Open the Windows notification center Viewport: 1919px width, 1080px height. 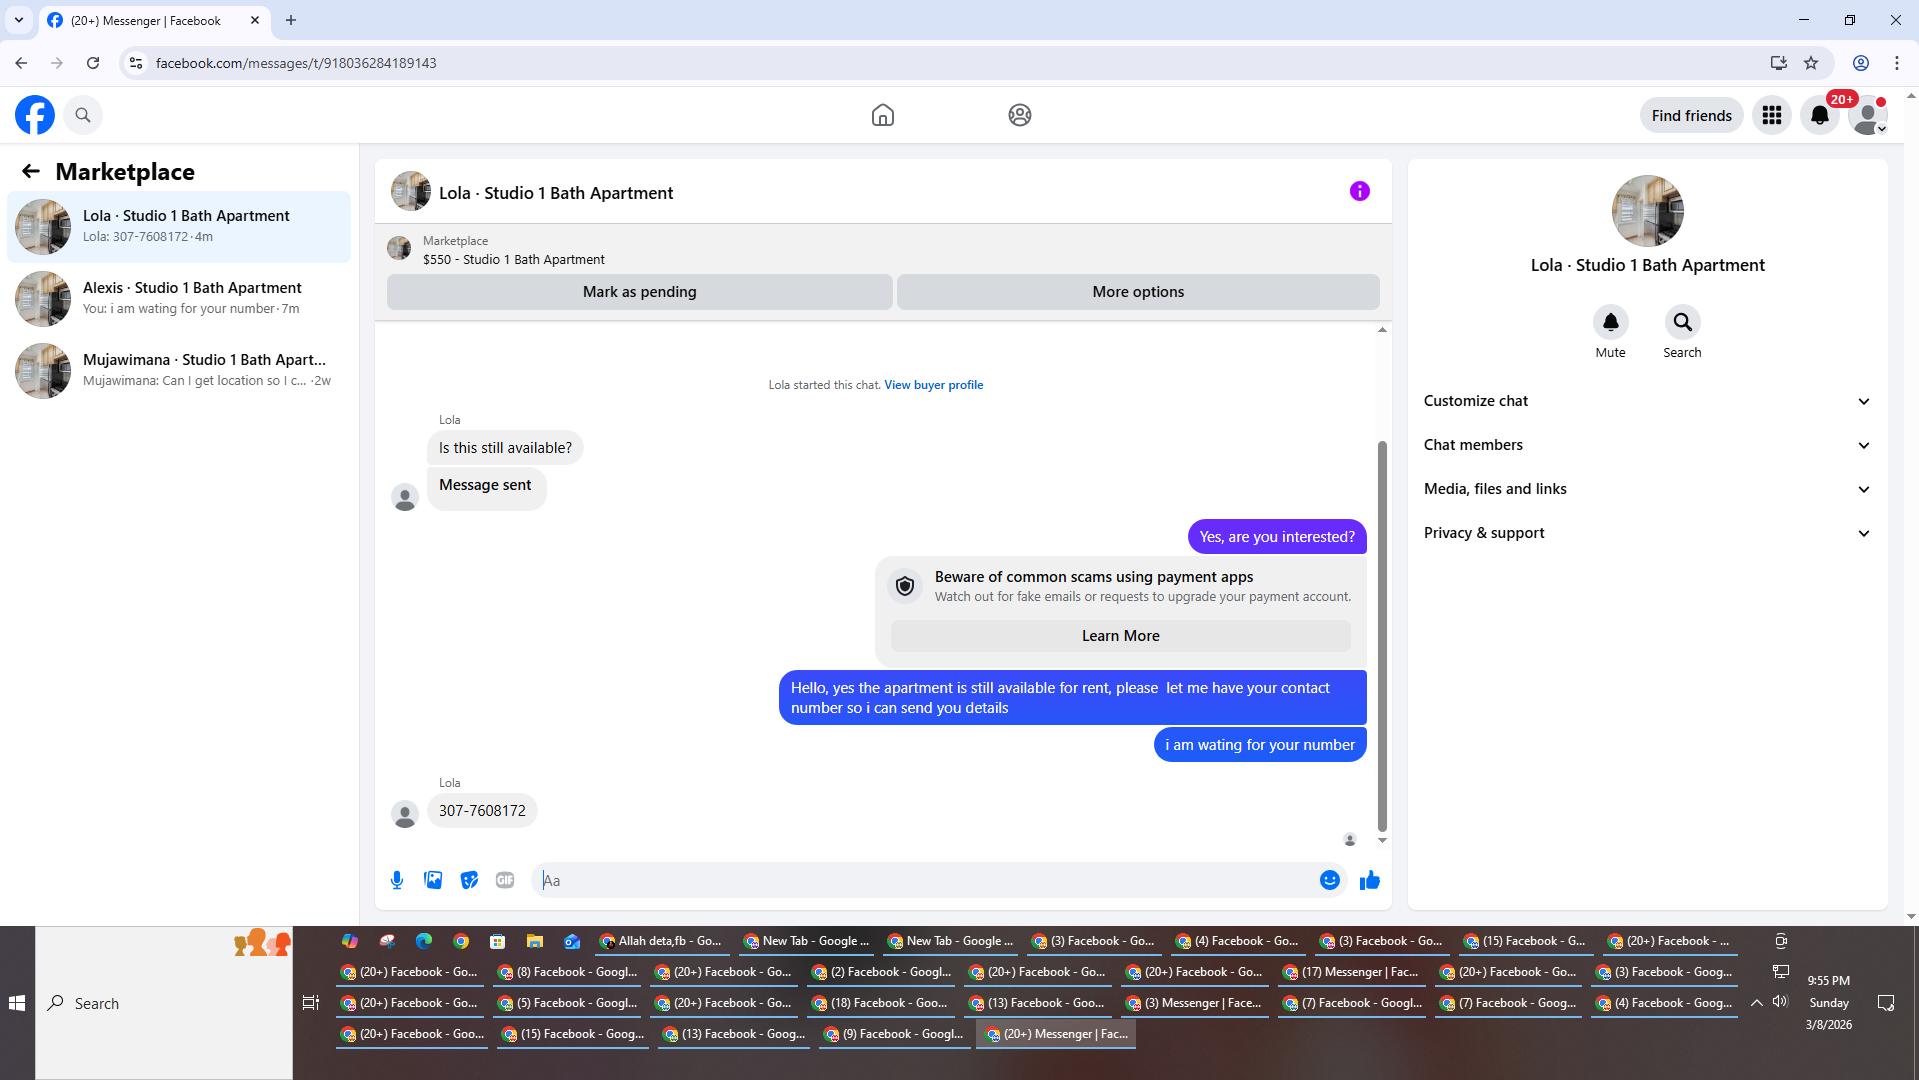[1886, 1003]
